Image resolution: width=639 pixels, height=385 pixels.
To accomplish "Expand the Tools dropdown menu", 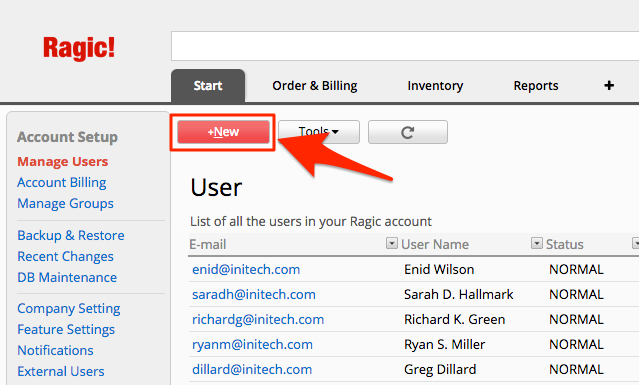I will 319,132.
